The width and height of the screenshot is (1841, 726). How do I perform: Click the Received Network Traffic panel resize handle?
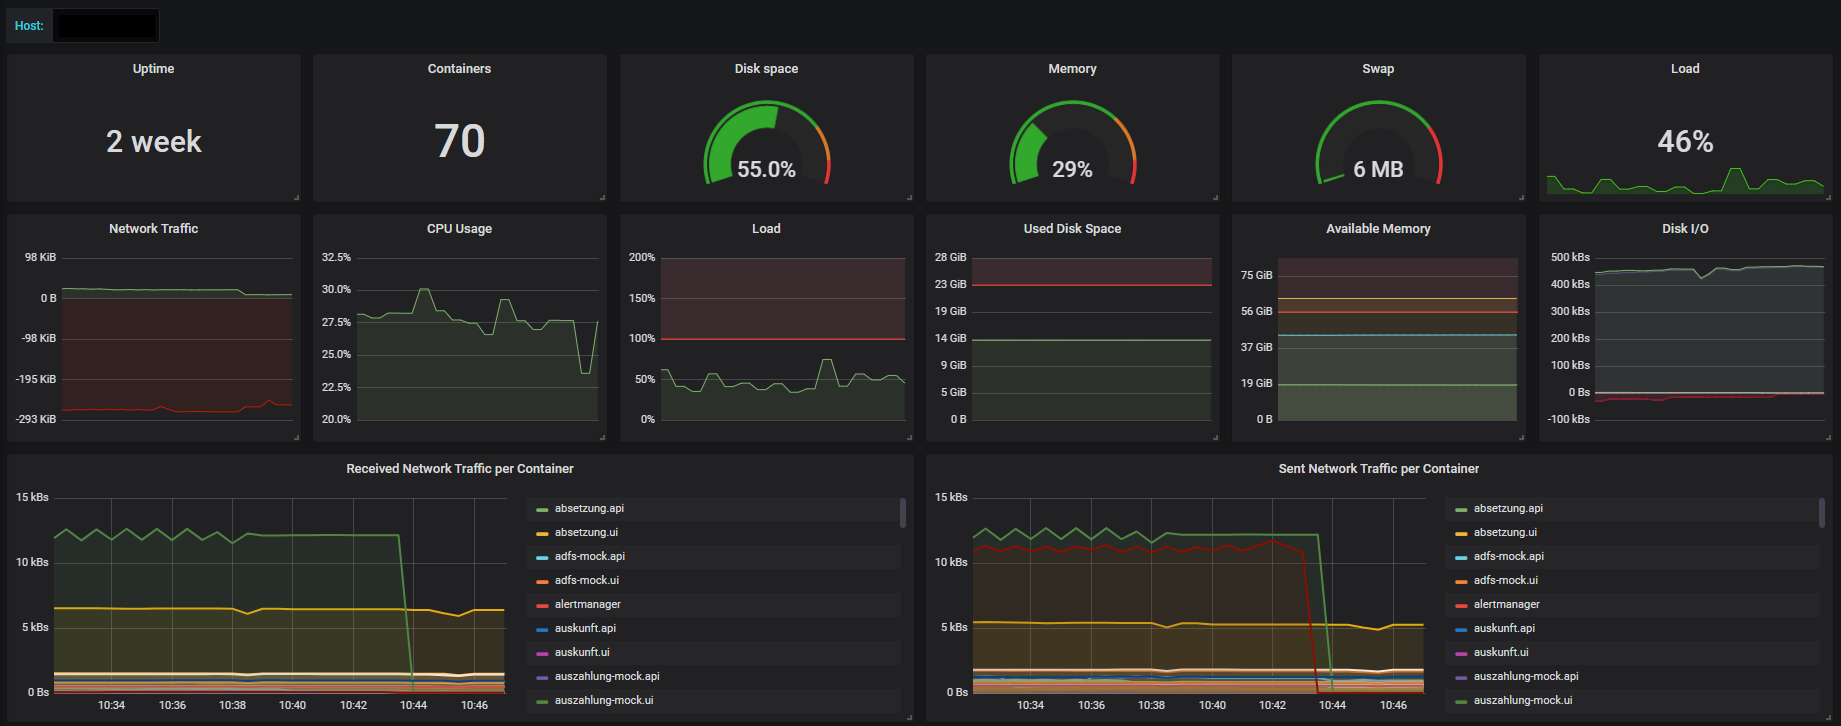tap(910, 717)
